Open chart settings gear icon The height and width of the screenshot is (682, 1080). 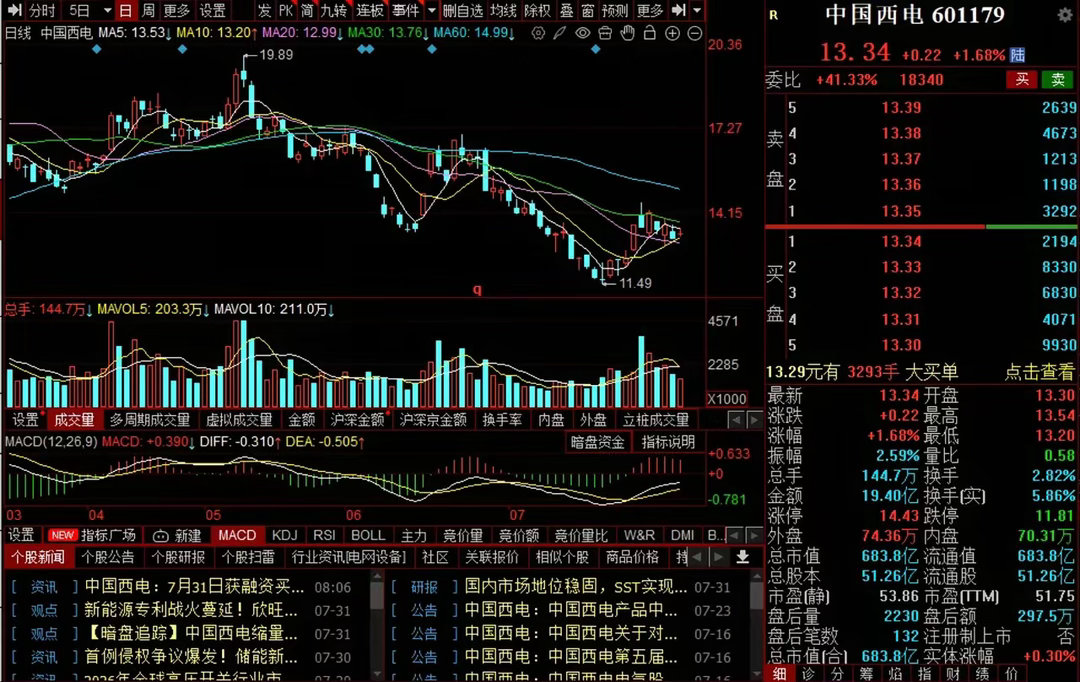(539, 32)
